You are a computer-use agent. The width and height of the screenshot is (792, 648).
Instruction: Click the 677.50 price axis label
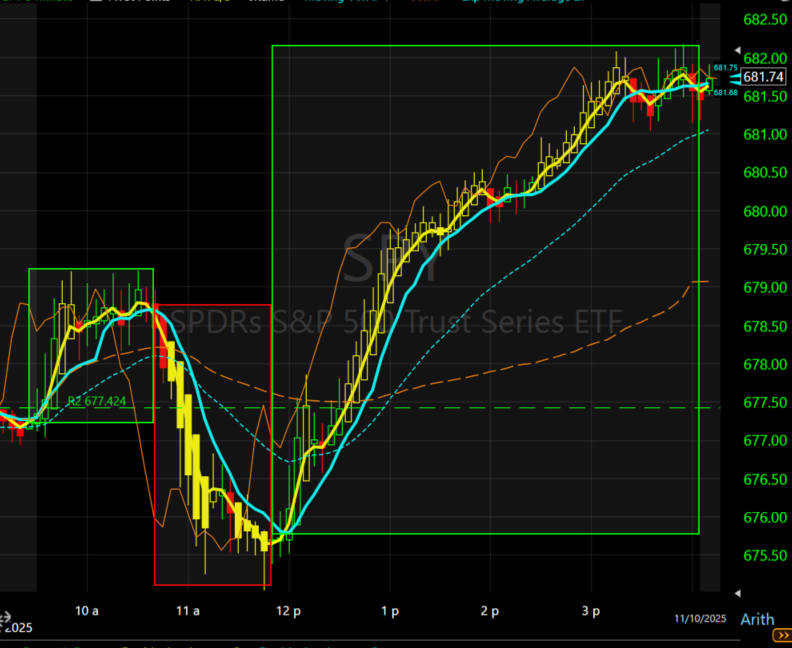pos(765,403)
